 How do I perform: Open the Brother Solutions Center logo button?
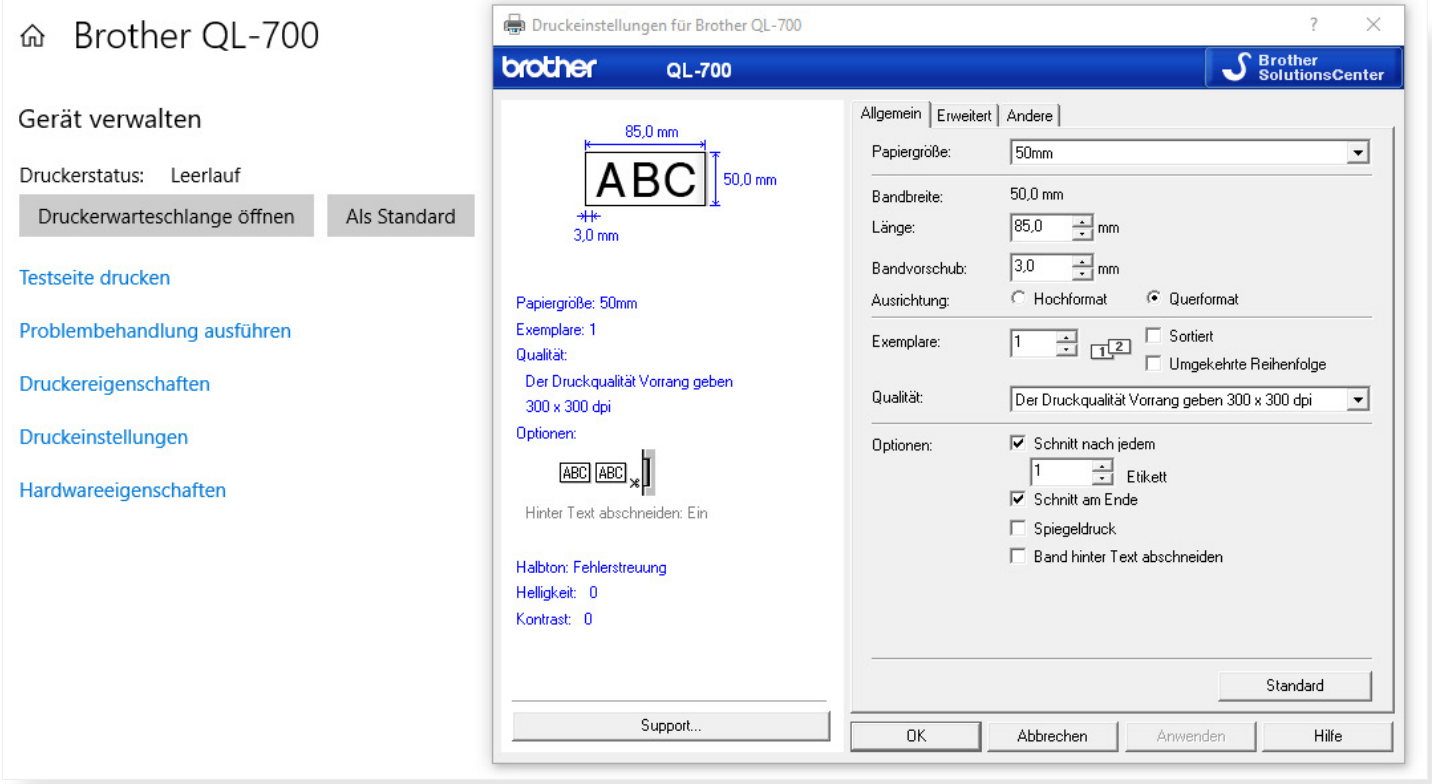(x=1304, y=67)
